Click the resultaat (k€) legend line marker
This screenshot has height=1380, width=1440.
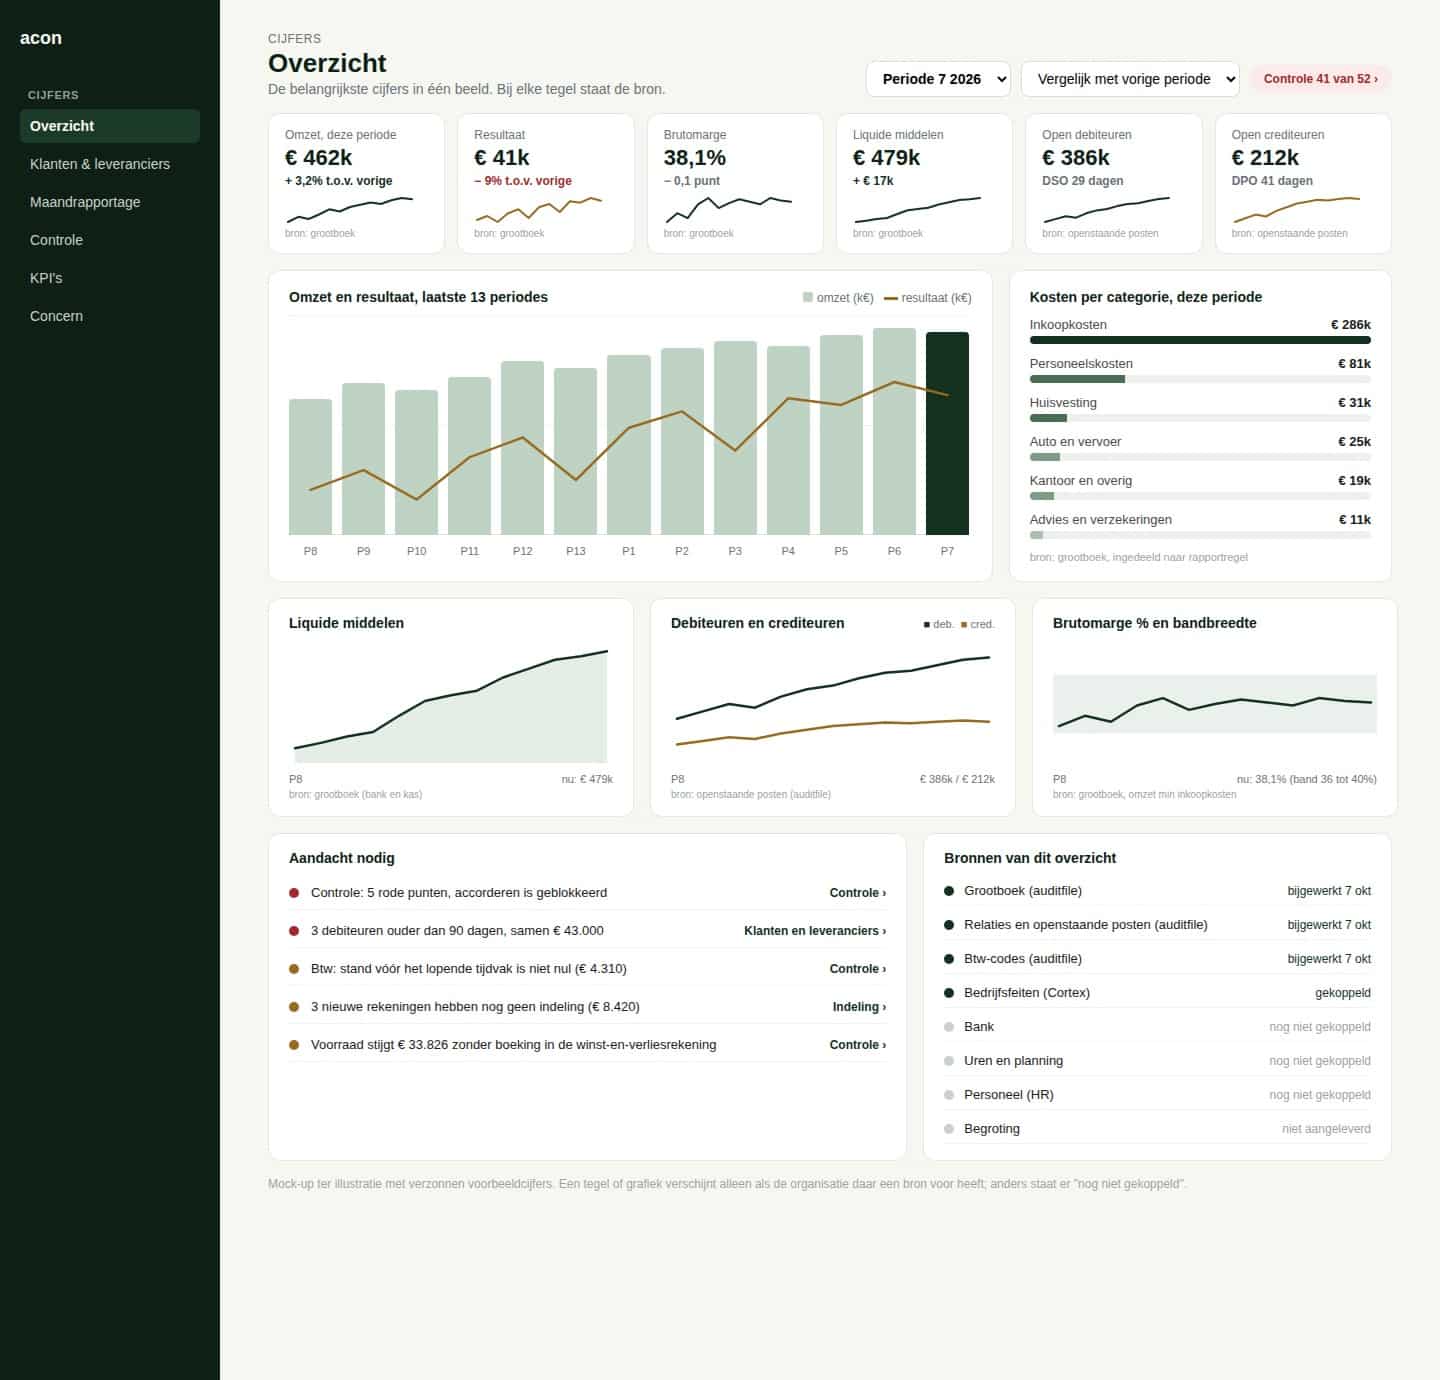(x=891, y=298)
